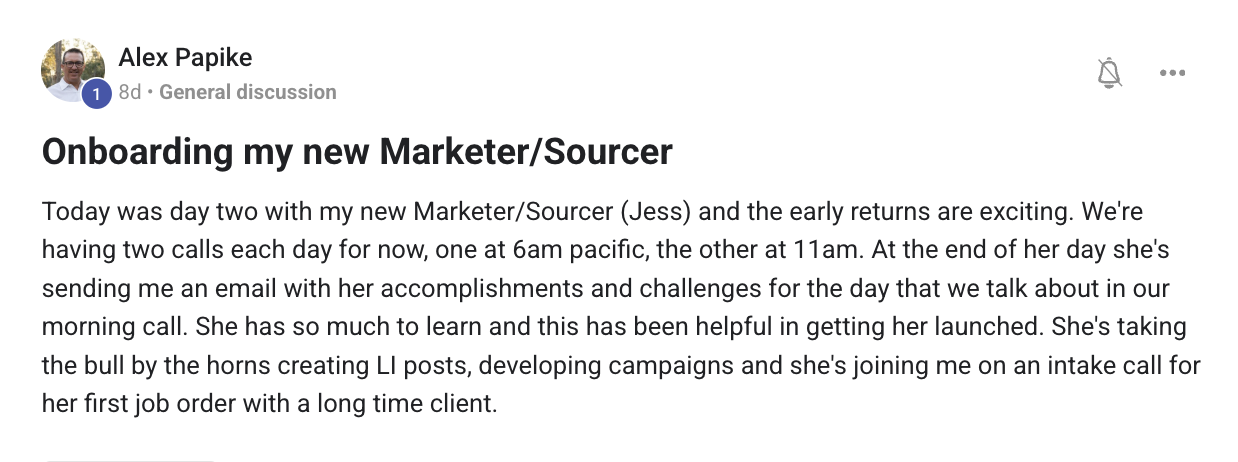Click the "8d" post timestamp

pyautogui.click(x=129, y=93)
